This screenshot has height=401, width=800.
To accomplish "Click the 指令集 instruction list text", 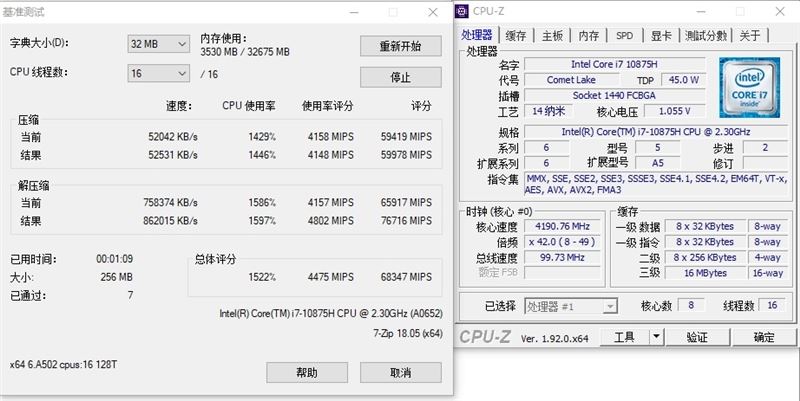I will point(656,184).
